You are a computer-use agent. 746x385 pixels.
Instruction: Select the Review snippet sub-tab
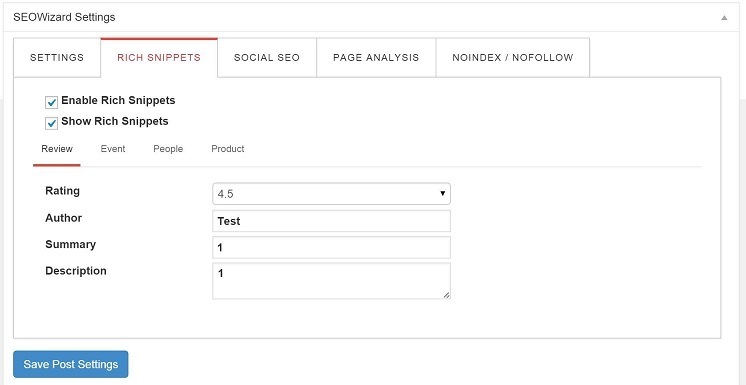57,149
